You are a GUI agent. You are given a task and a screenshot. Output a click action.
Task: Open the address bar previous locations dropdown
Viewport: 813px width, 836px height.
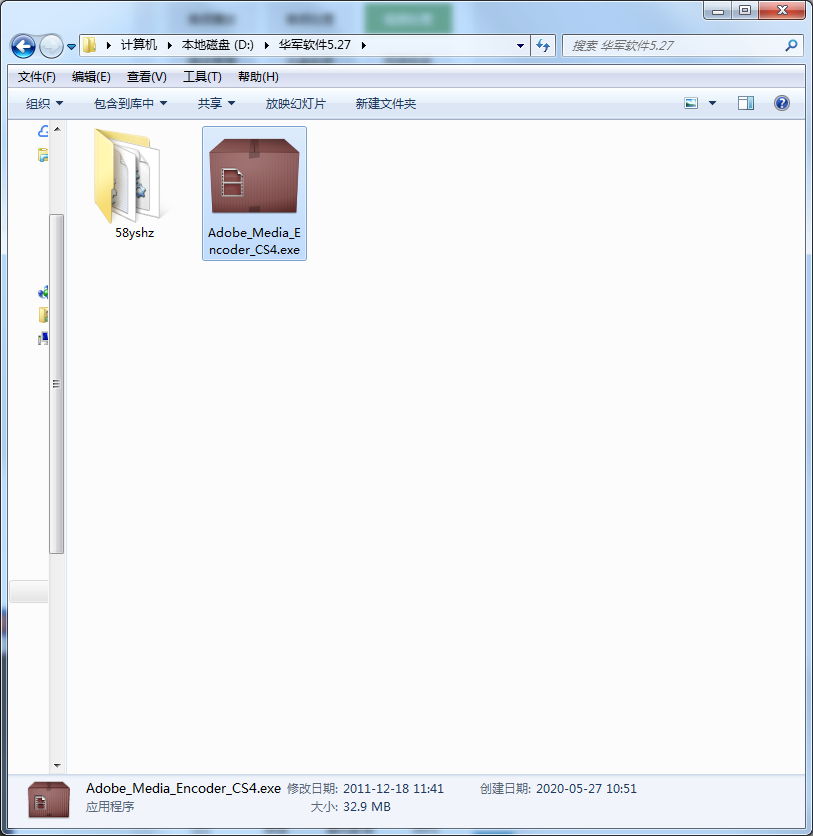coord(520,46)
